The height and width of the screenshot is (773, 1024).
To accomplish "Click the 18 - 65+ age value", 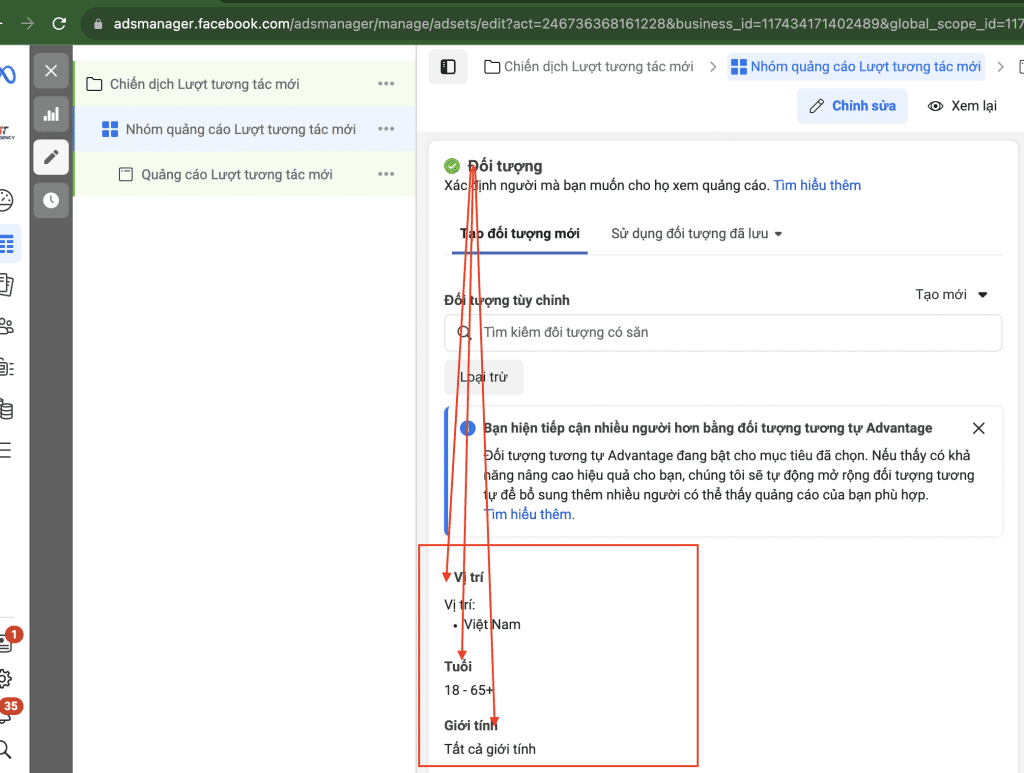I will [x=469, y=690].
